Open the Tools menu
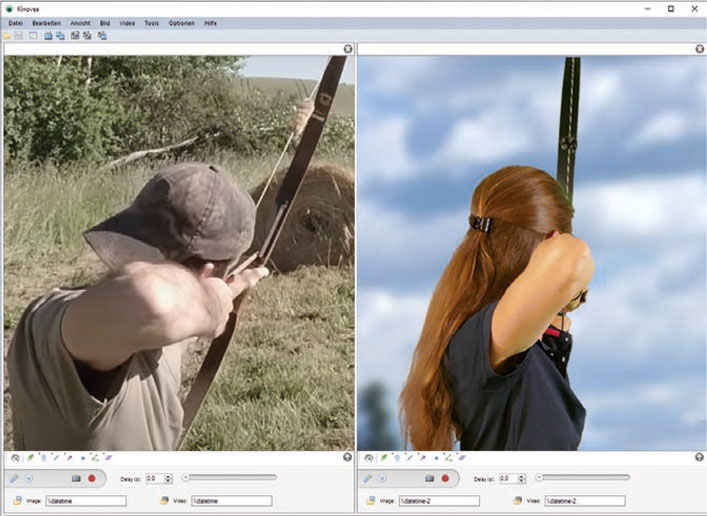The image size is (707, 516). click(151, 21)
